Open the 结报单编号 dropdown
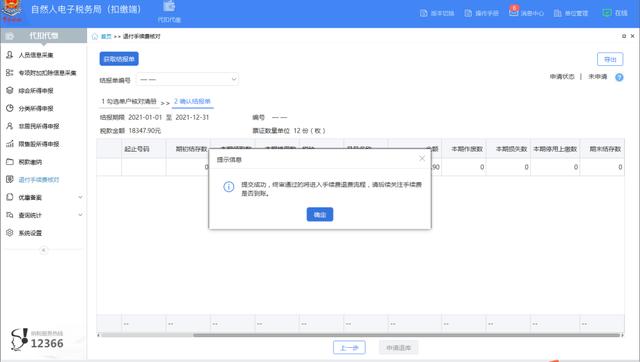This screenshot has height=362, width=640. [187, 79]
